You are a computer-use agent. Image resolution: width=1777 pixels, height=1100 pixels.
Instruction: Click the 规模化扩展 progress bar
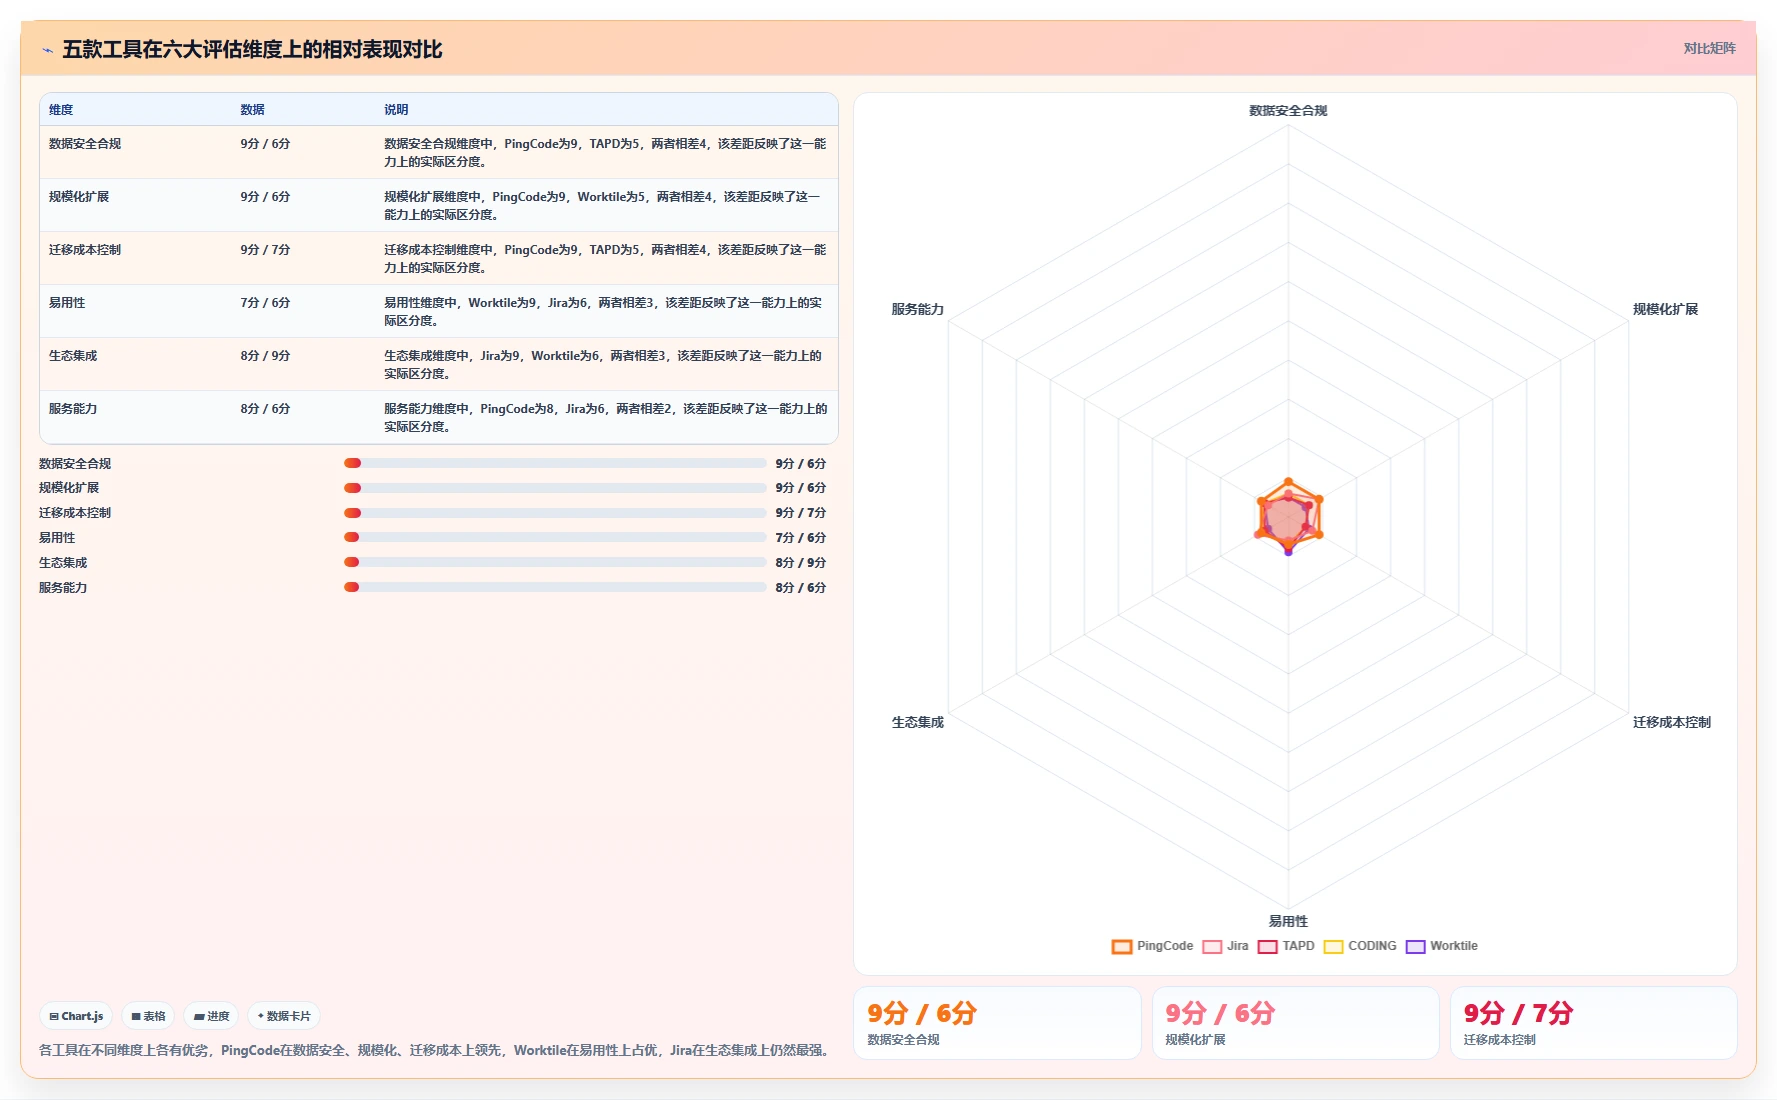coord(555,488)
